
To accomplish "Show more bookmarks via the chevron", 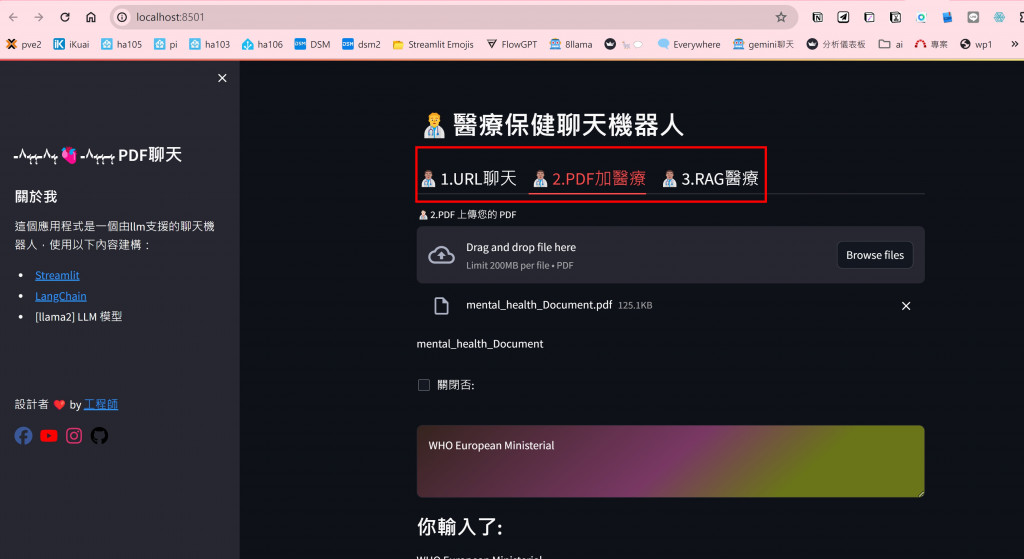I will [x=1014, y=44].
